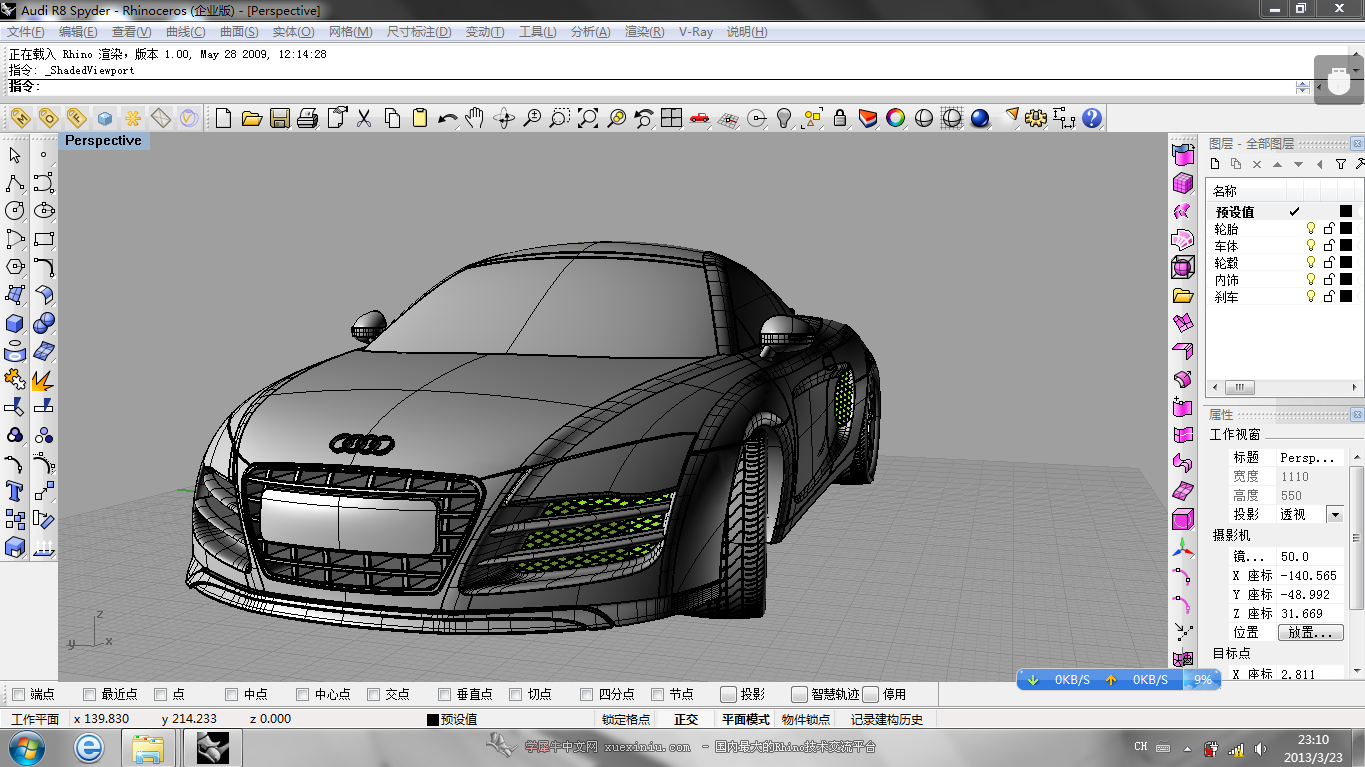
Task: Click the Explode icon in left toolbar
Action: click(44, 379)
